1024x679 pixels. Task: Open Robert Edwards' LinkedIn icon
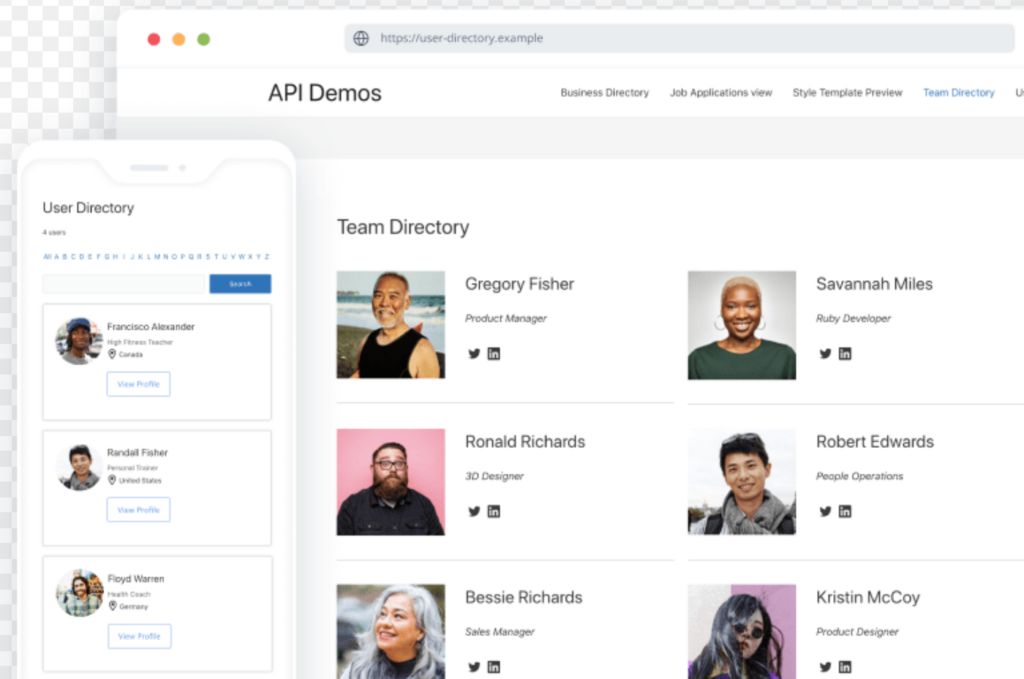845,511
